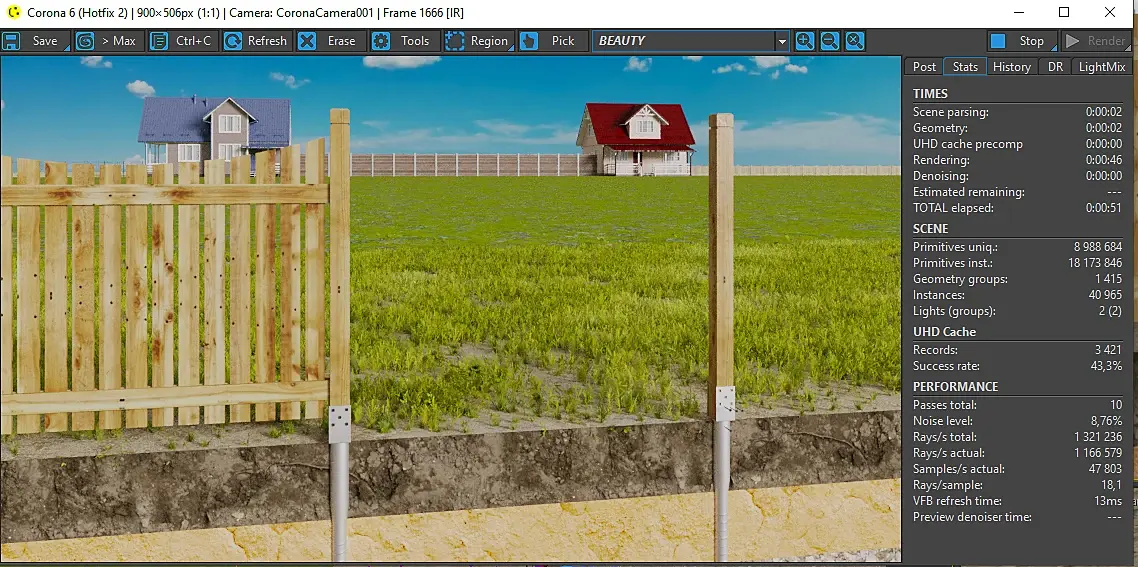Click the 'Rendering:' time 0:00:46

coord(1104,160)
